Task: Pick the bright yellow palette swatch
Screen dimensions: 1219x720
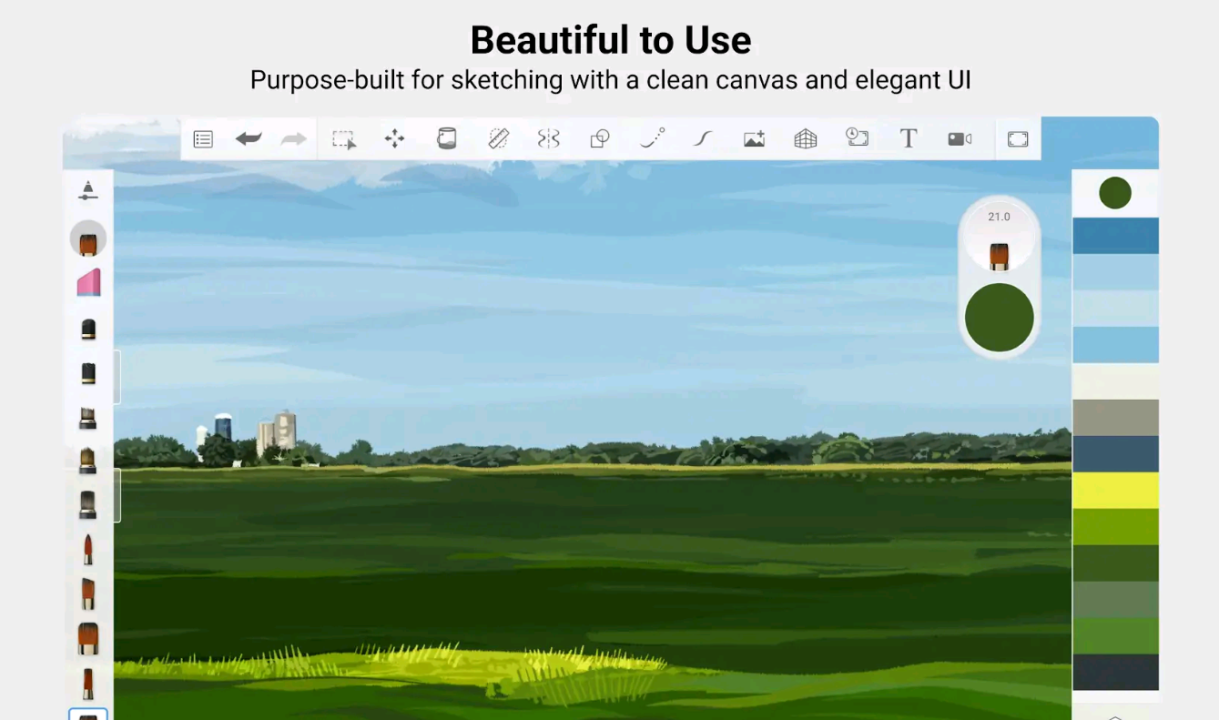Action: pos(1116,491)
